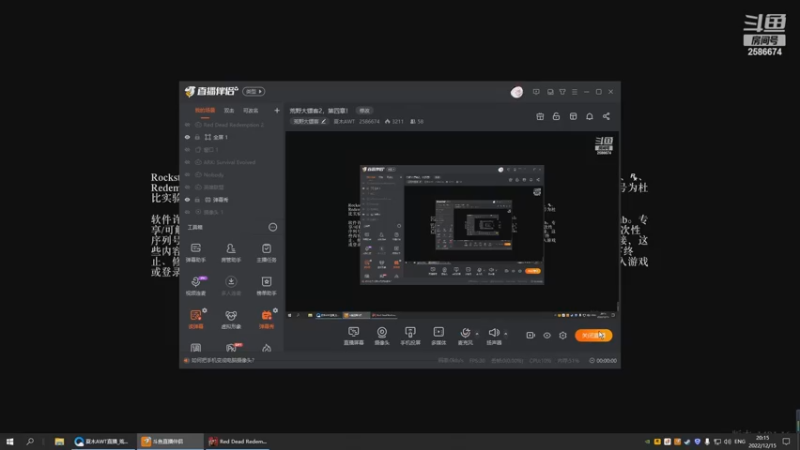
Task: Switch to the first orange scene tab
Action: pos(205,110)
